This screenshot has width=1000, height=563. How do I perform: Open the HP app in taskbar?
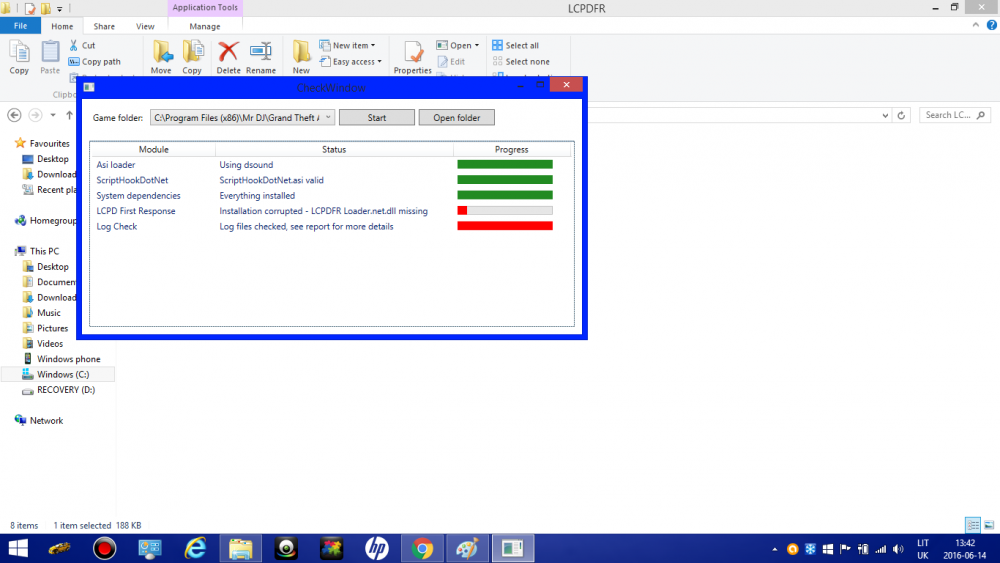coord(376,548)
